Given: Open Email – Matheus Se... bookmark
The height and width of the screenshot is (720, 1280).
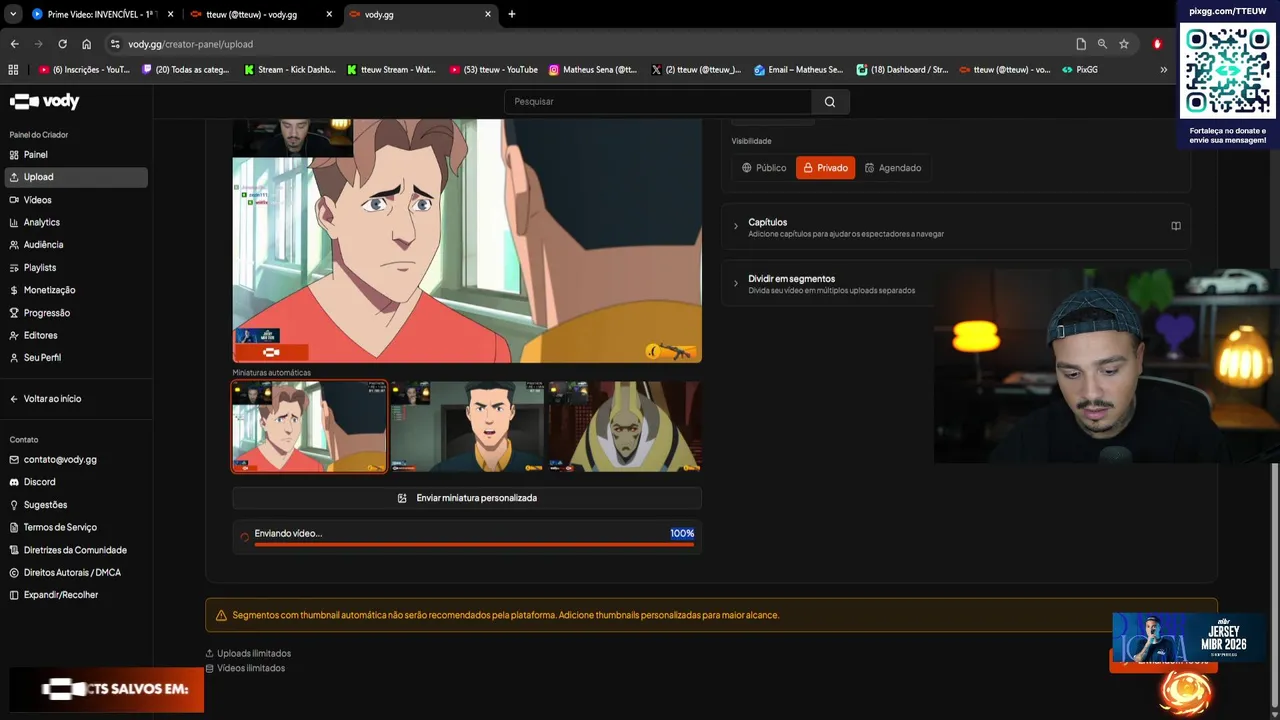Looking at the screenshot, I should click(798, 70).
